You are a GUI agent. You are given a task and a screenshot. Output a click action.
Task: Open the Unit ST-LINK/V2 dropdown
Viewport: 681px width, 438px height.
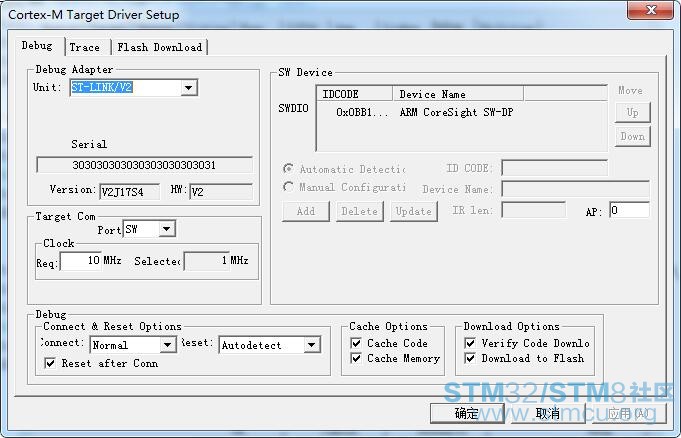(188, 88)
